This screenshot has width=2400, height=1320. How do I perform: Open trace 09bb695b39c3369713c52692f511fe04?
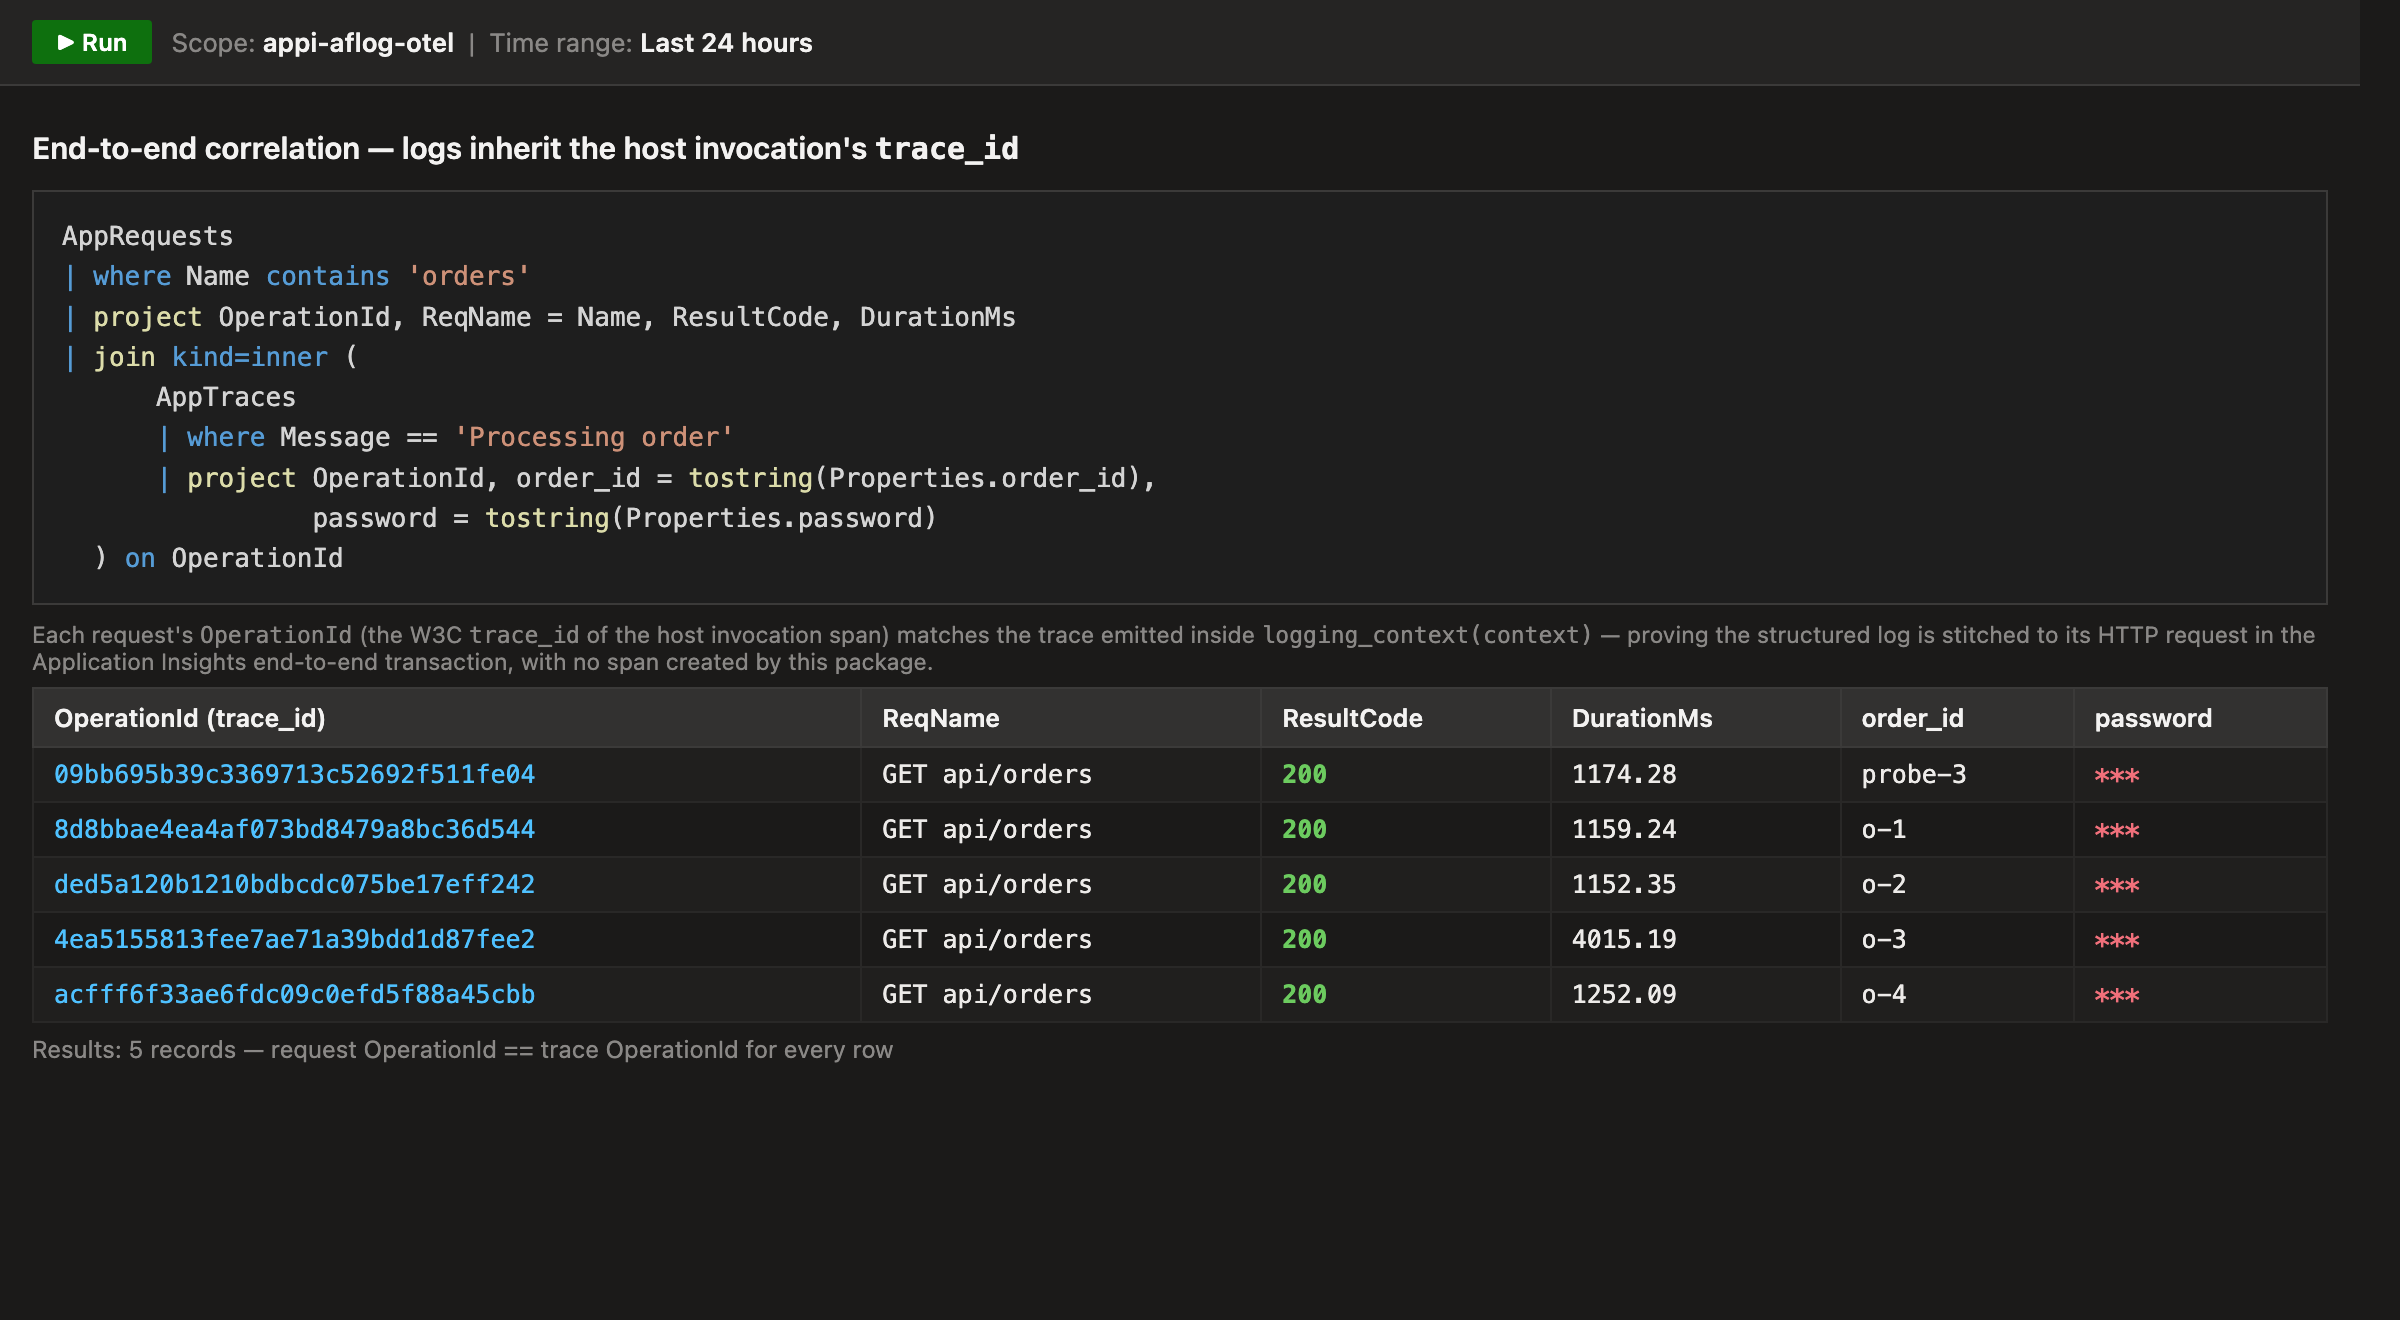[x=294, y=774]
